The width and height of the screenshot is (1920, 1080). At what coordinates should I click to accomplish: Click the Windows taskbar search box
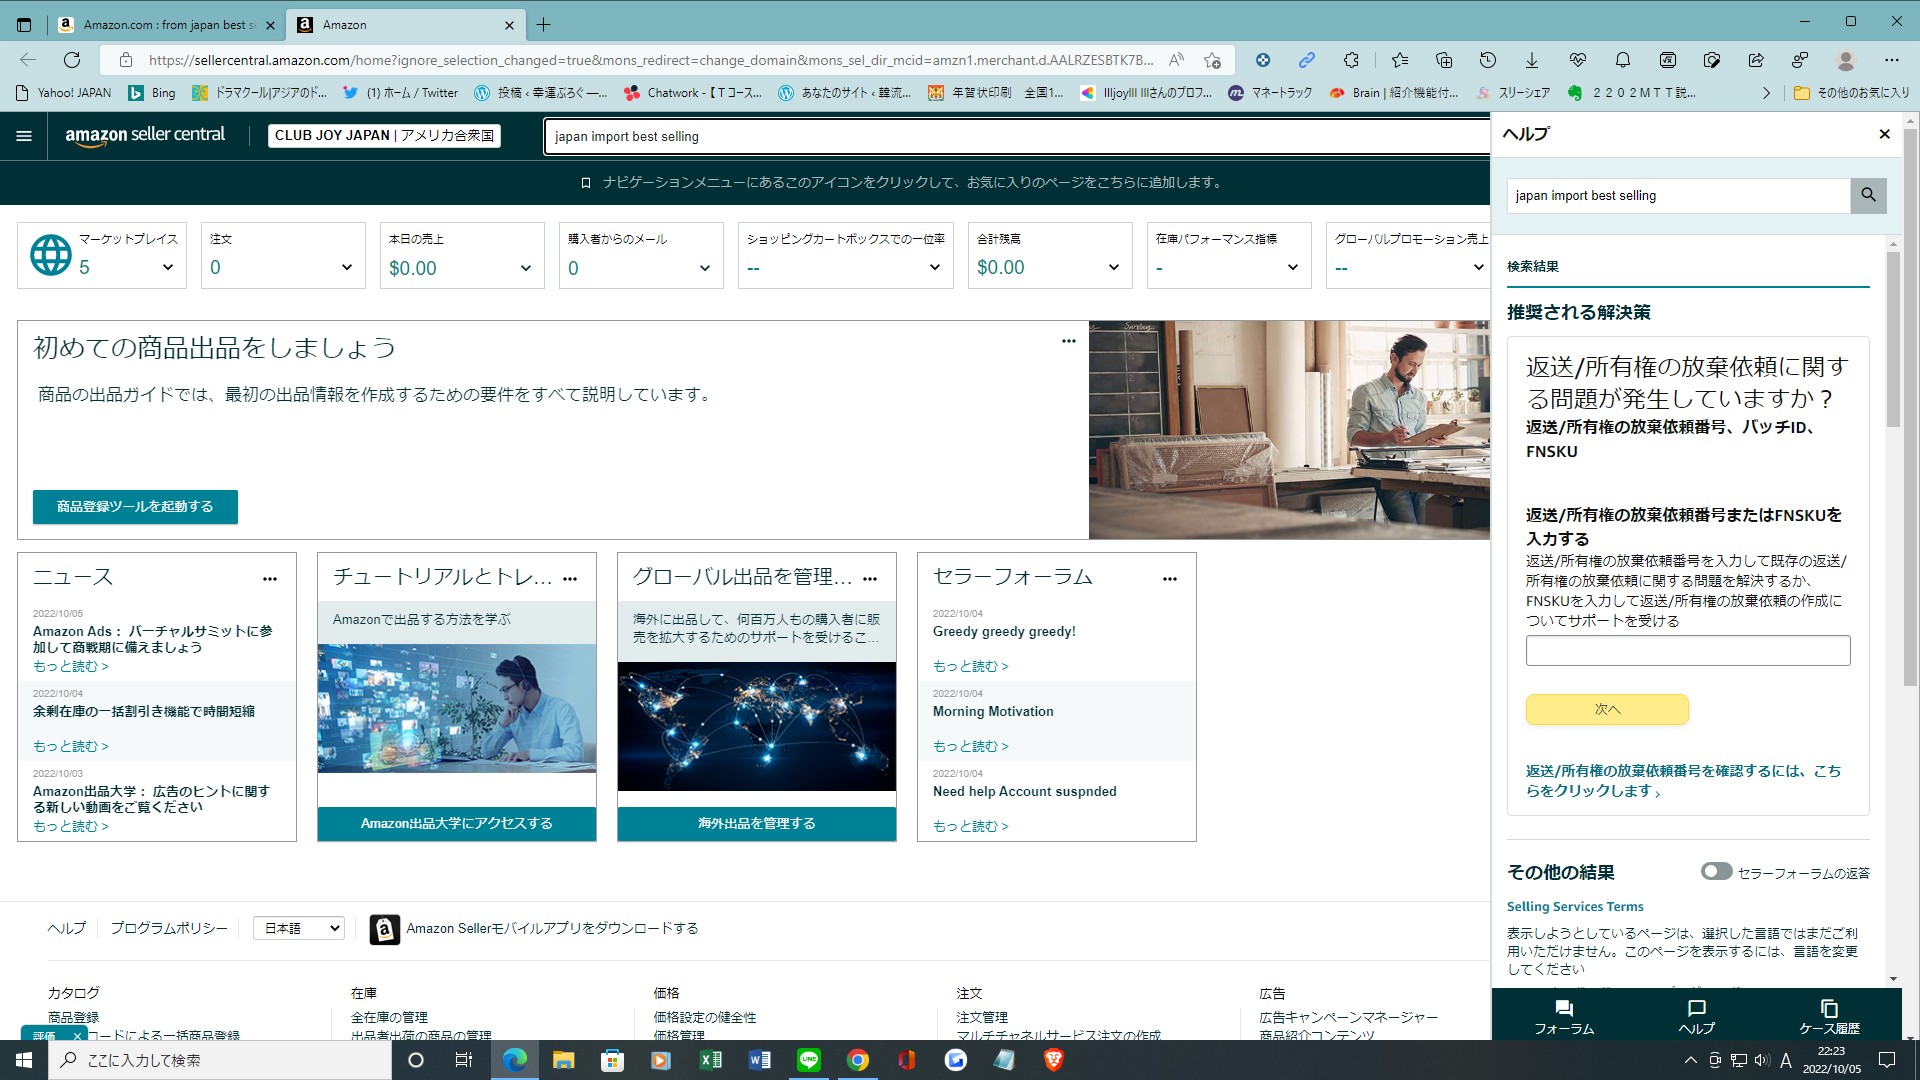220,1060
